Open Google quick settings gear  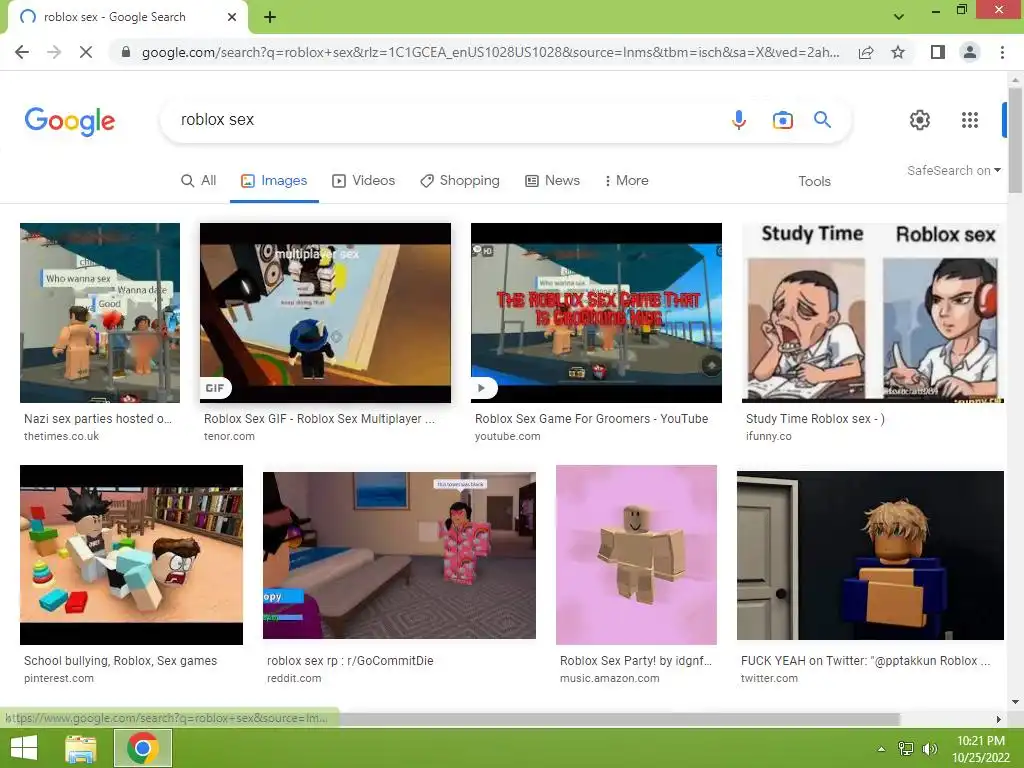tap(920, 120)
